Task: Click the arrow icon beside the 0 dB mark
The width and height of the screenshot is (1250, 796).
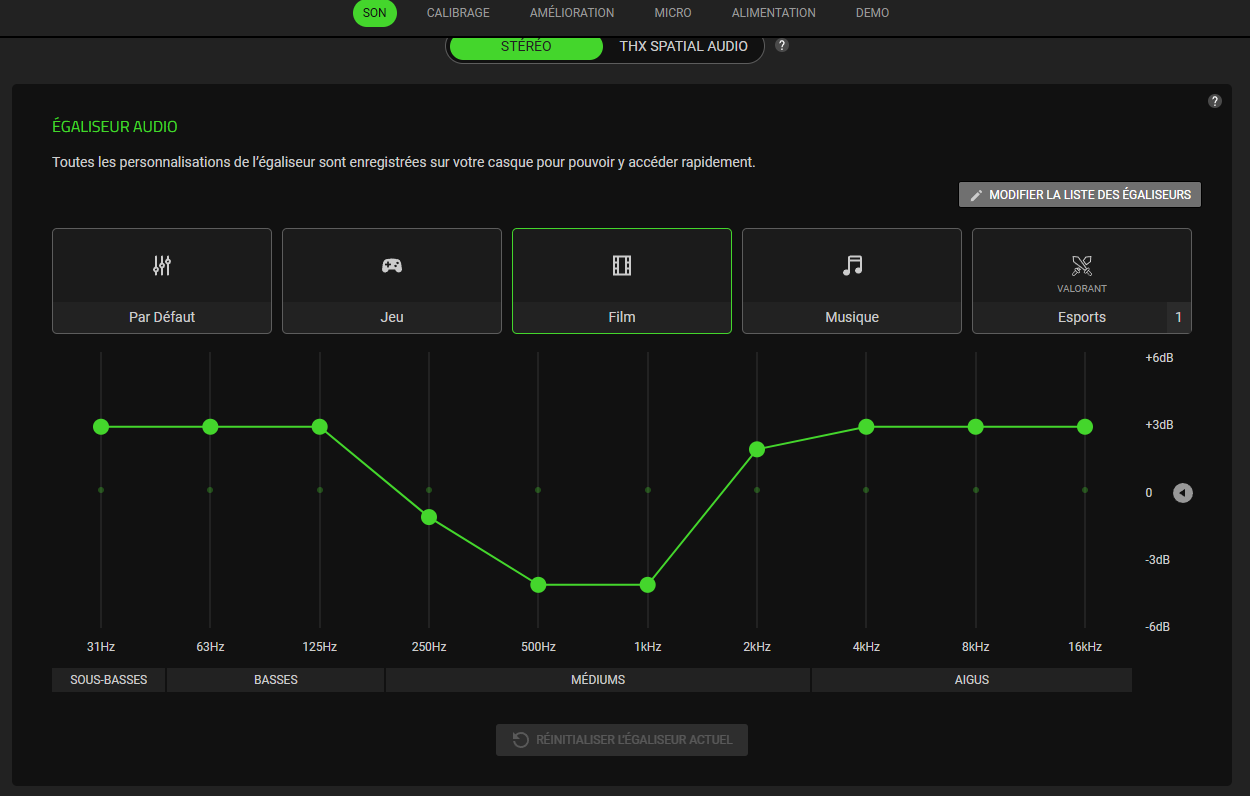Action: [x=1183, y=493]
